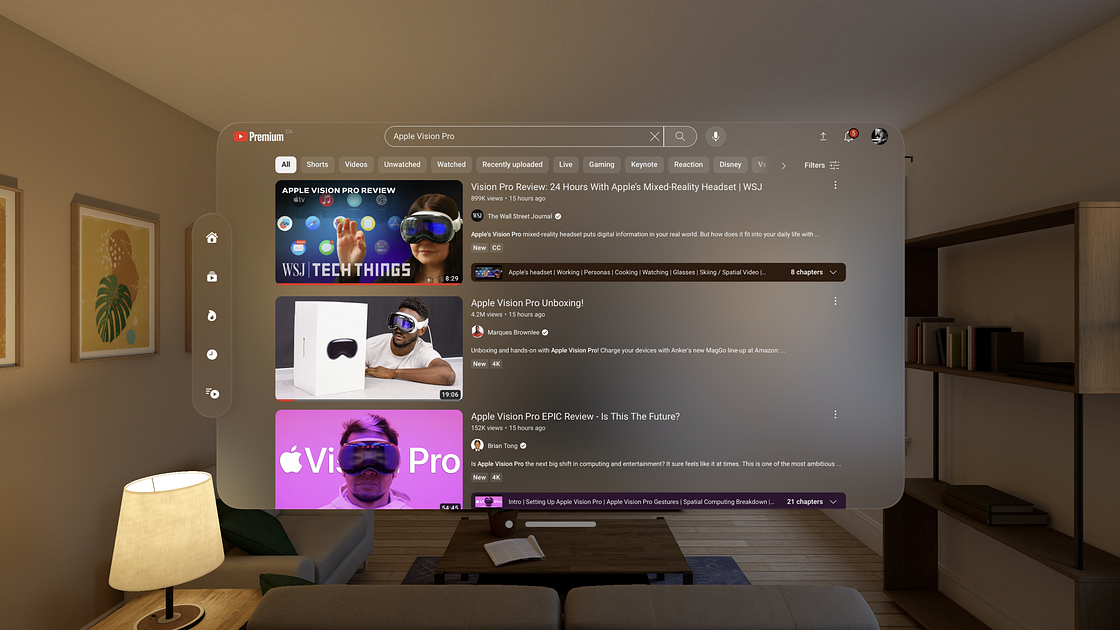The height and width of the screenshot is (630, 1120).
Task: Open more options for the EPIC Review video
Action: pos(835,415)
